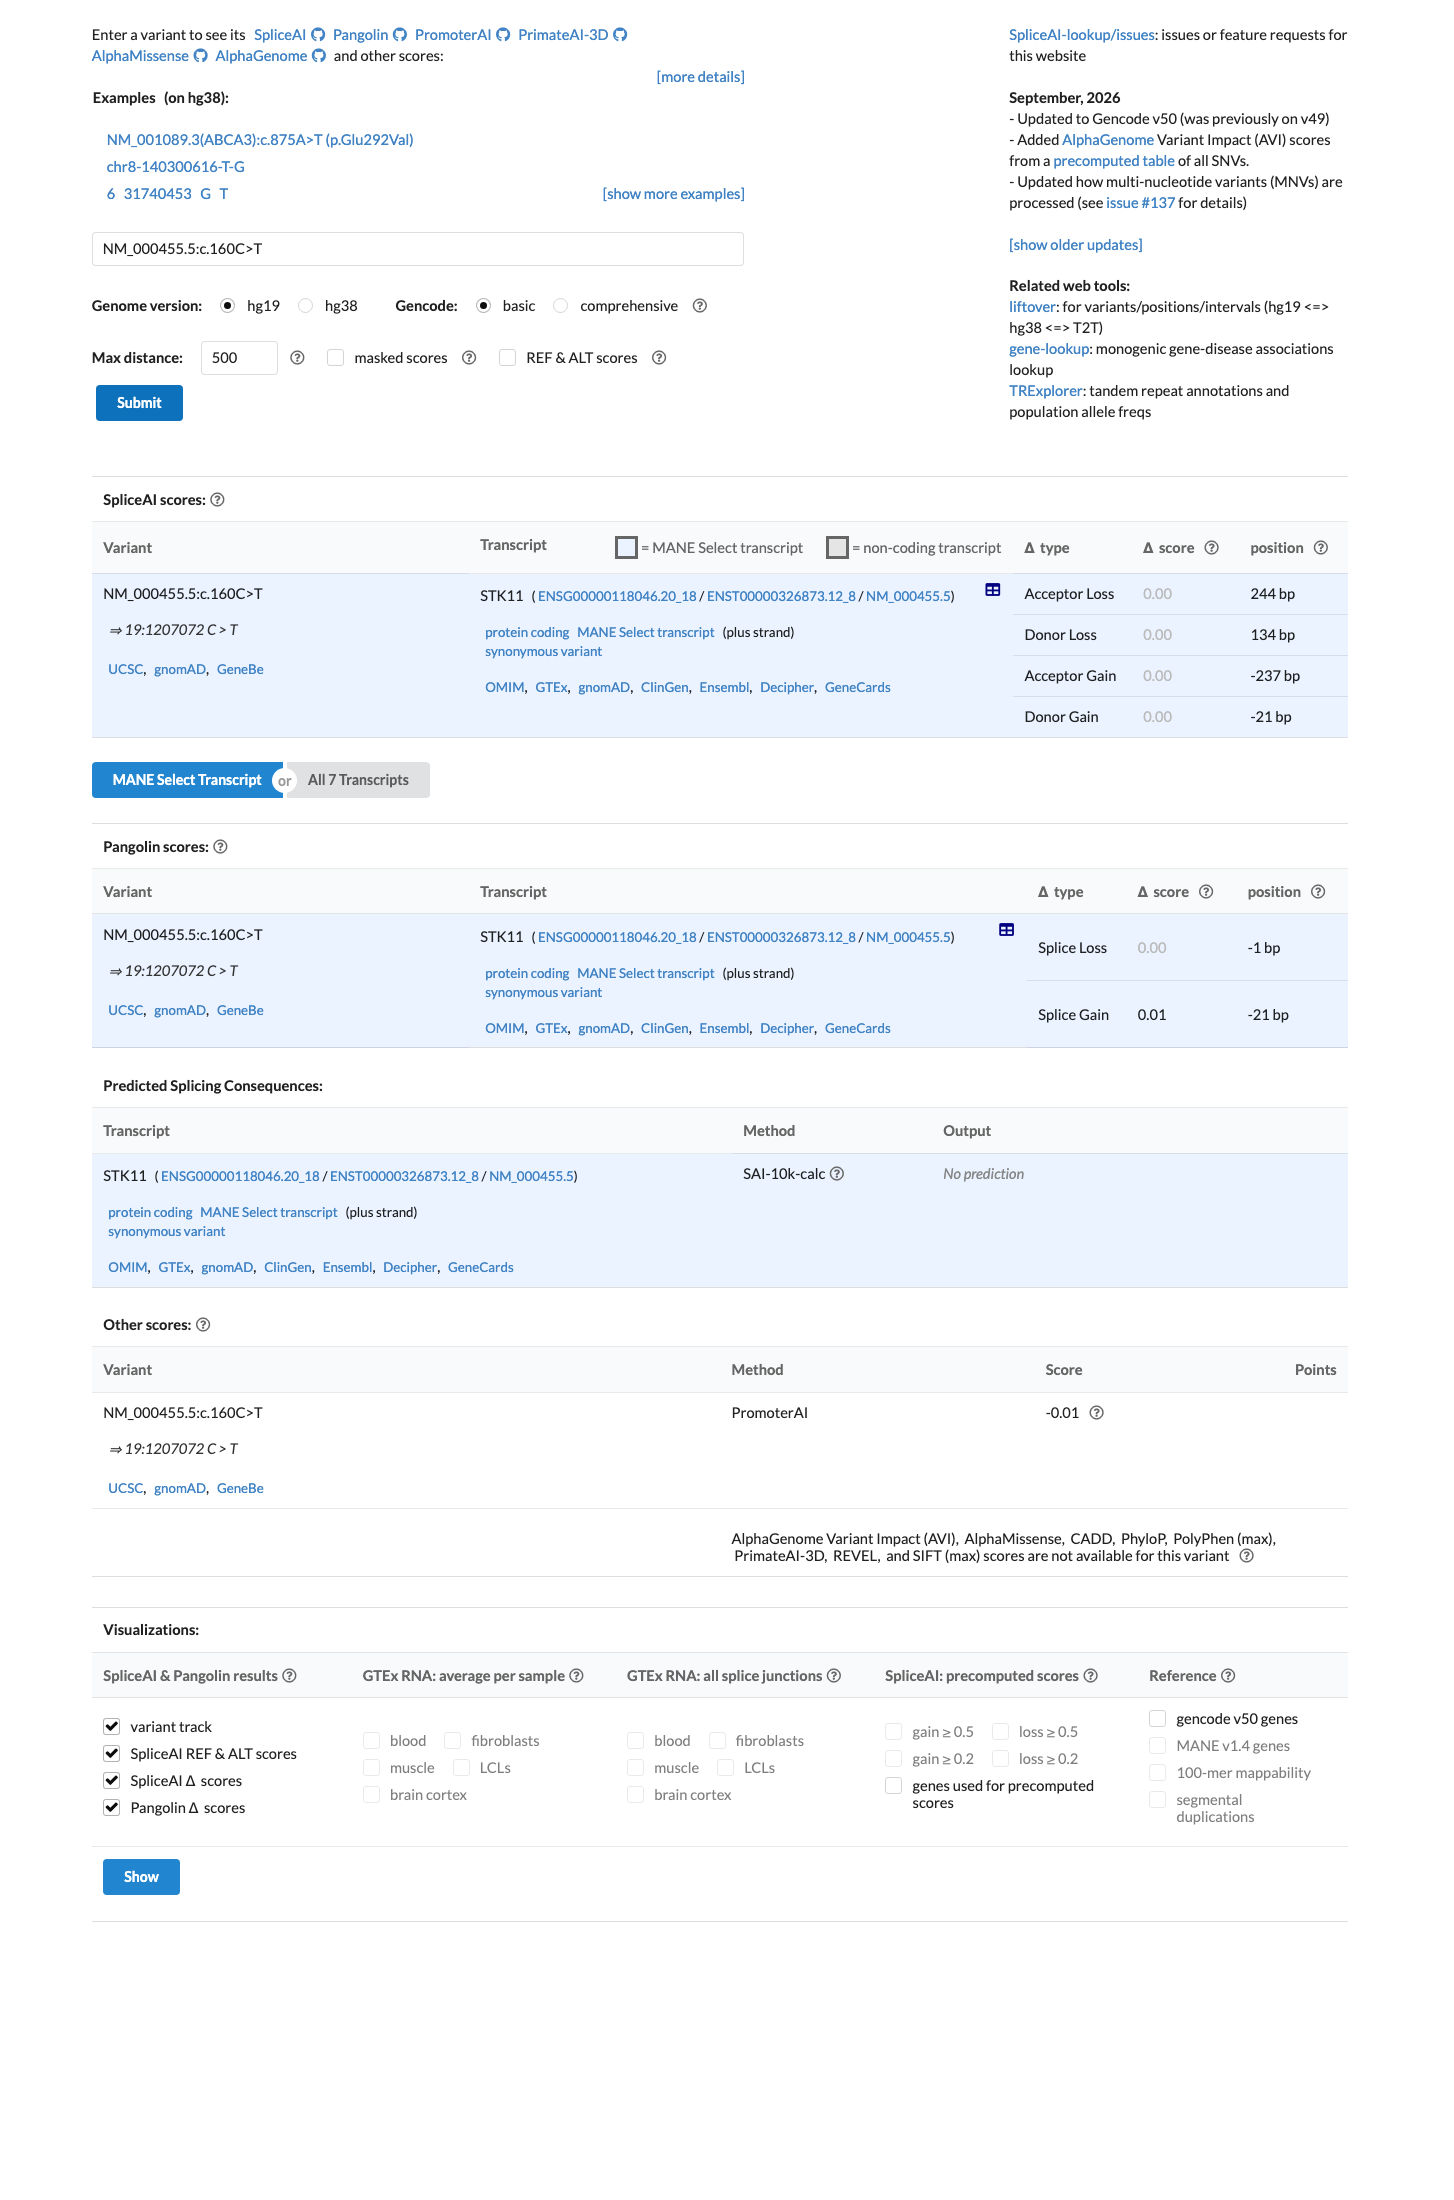Enable the REF & ALT scores checkbox

click(508, 358)
